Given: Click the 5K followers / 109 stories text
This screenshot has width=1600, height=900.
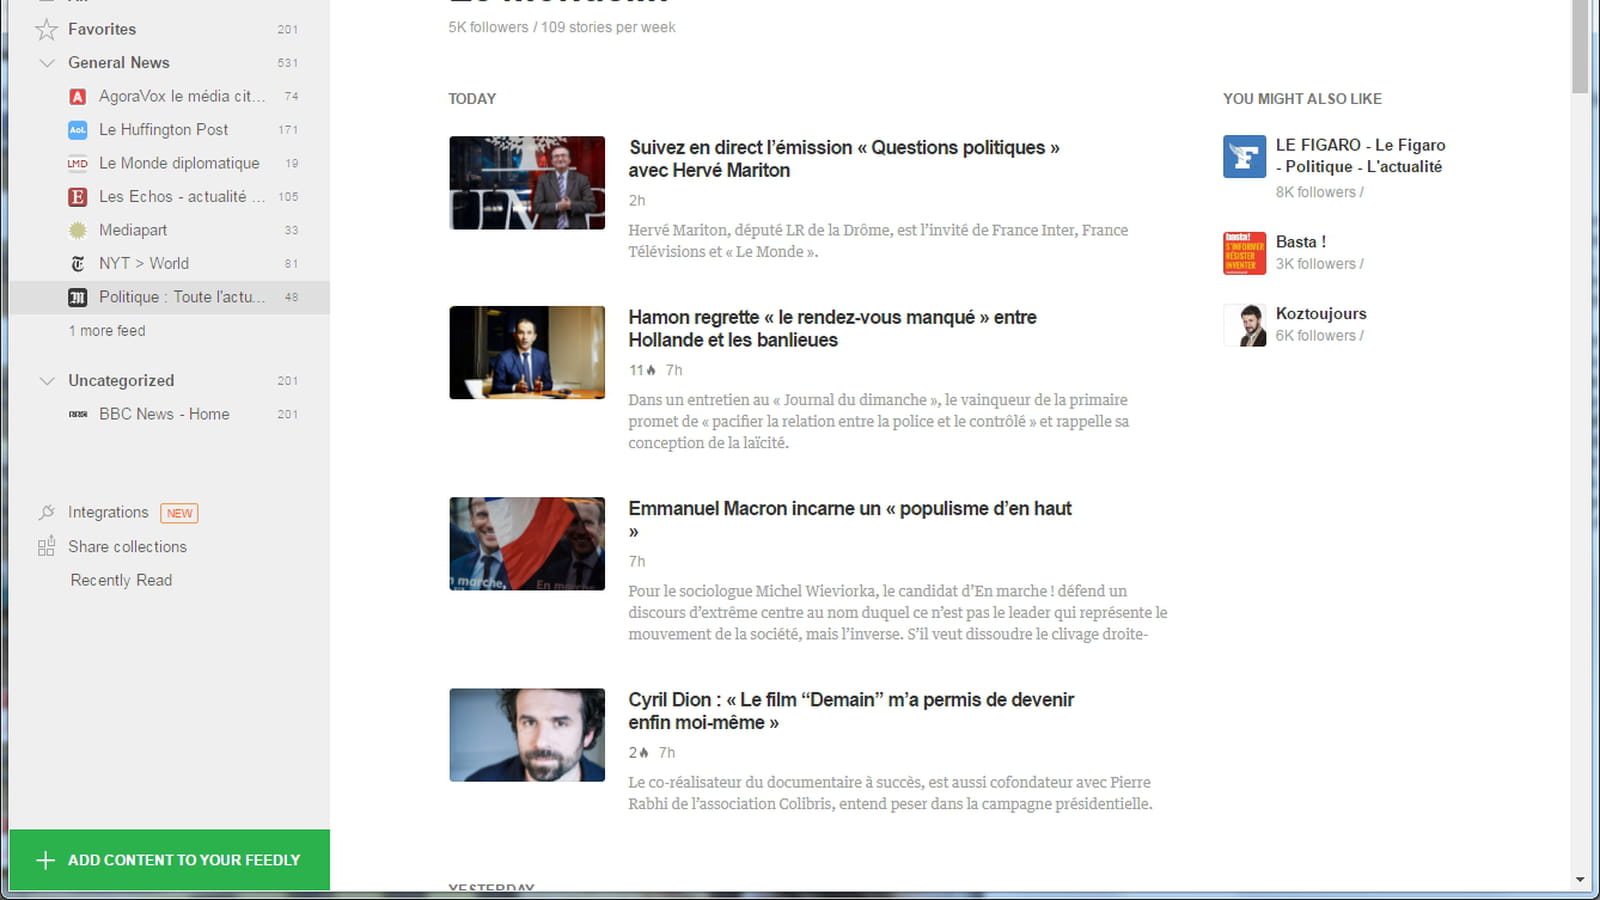Looking at the screenshot, I should coord(562,28).
